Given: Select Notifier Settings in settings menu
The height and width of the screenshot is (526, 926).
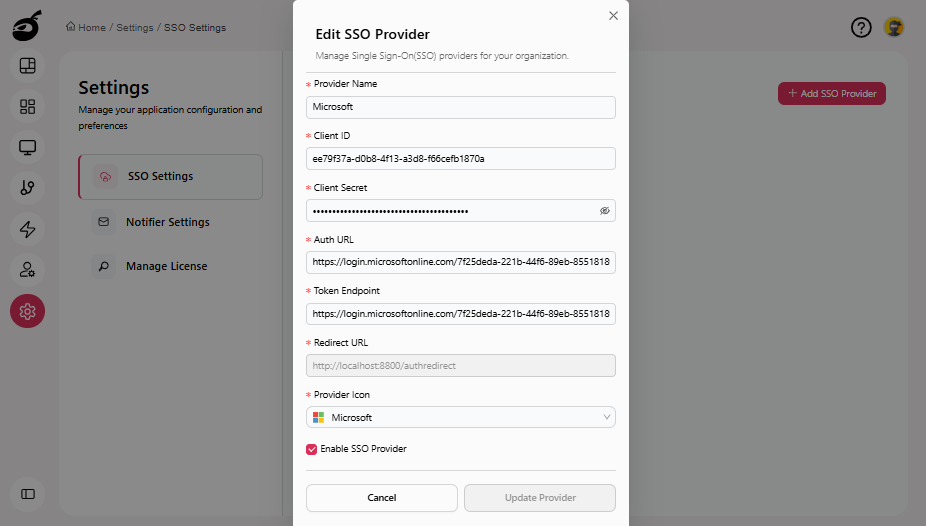Looking at the screenshot, I should (x=170, y=222).
